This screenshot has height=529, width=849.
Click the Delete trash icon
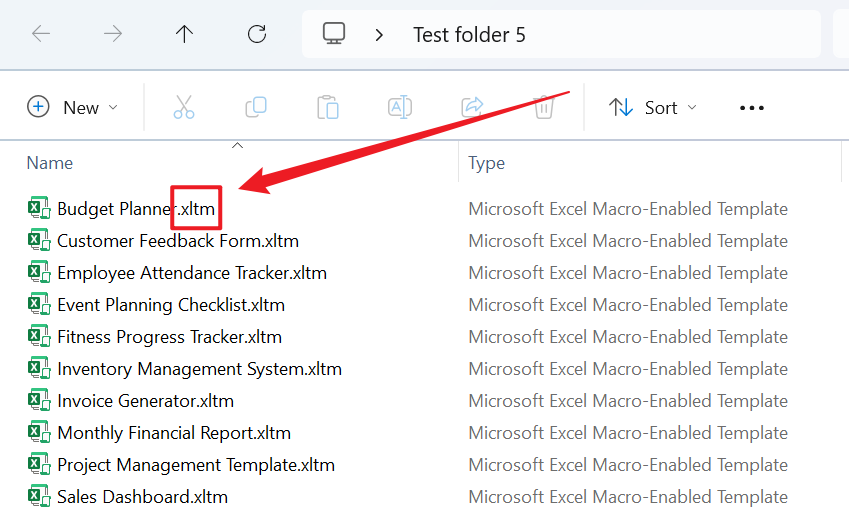[544, 107]
